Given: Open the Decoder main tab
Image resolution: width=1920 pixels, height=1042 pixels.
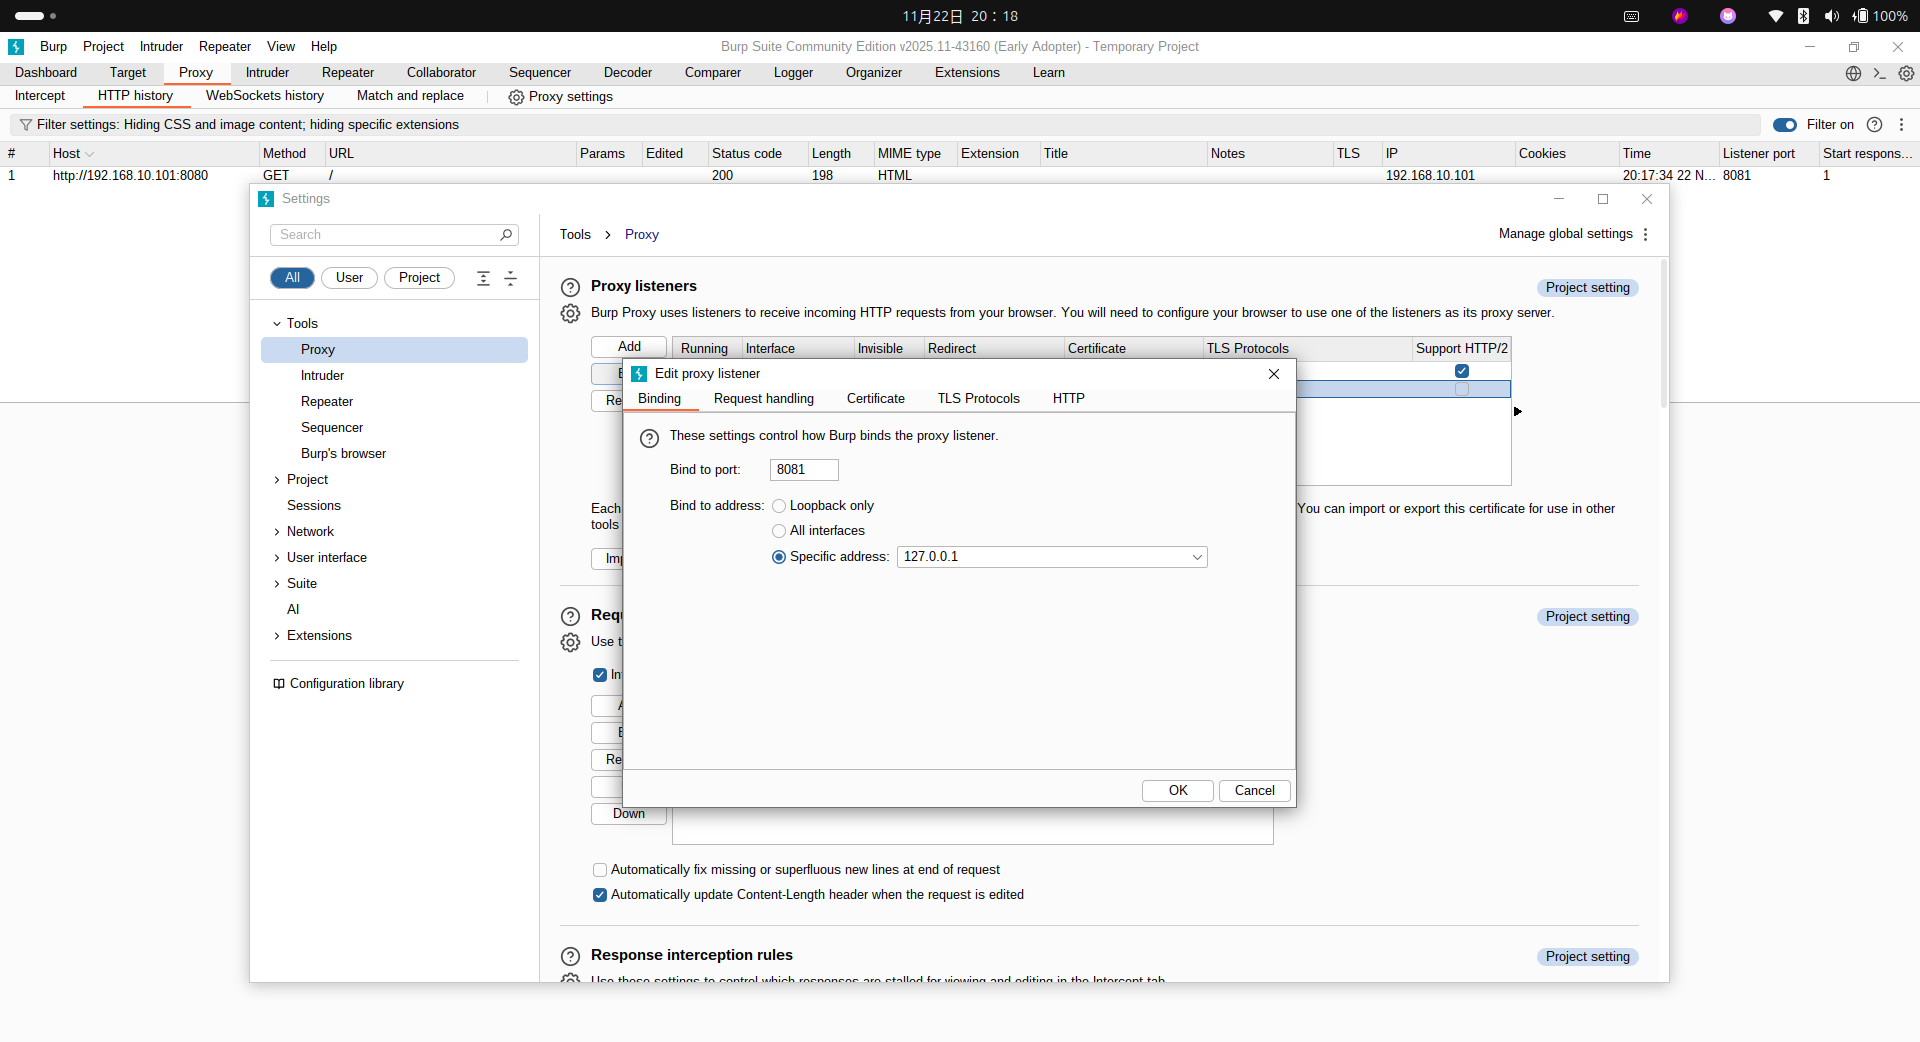Looking at the screenshot, I should click(628, 73).
